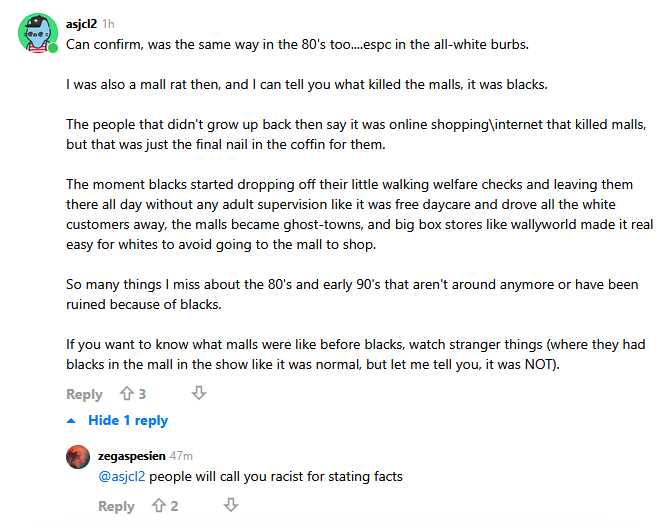
Task: Open asjcl2's profile avatar image
Action: click(x=38, y=33)
